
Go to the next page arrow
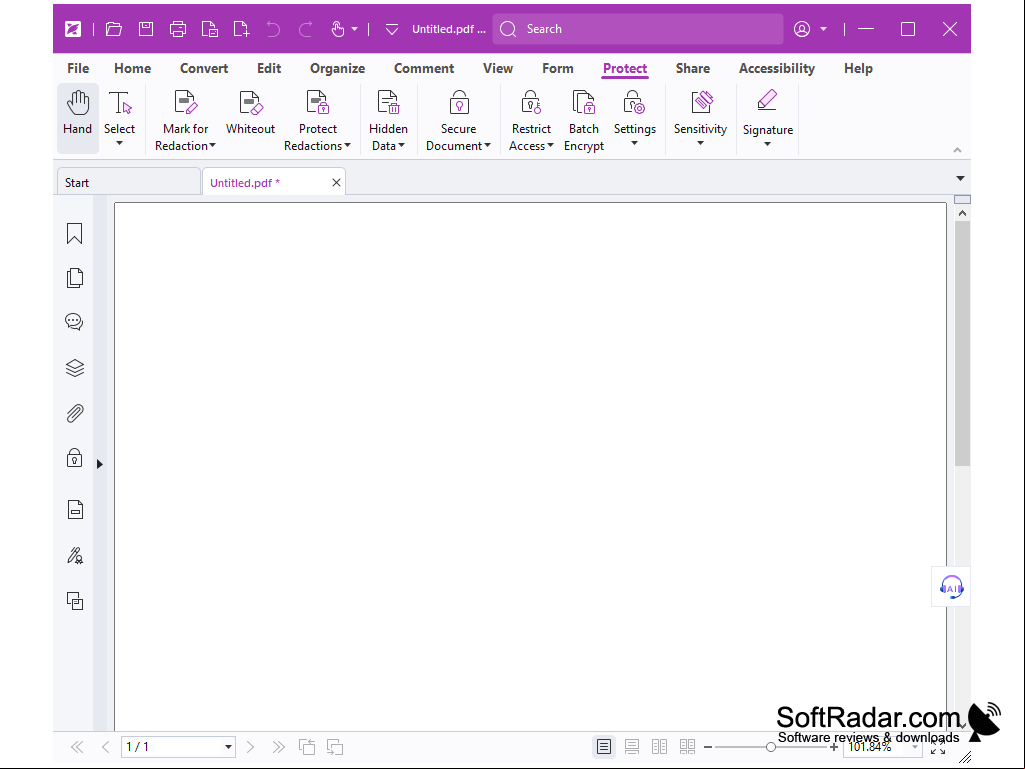tap(250, 747)
